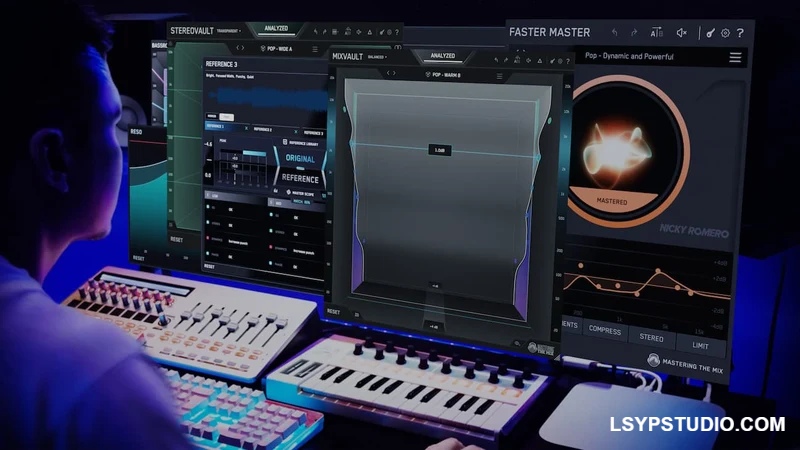Open the REFERENCE LIBRARY in Reference 3
Screen dimensions: 800x450
301,144
